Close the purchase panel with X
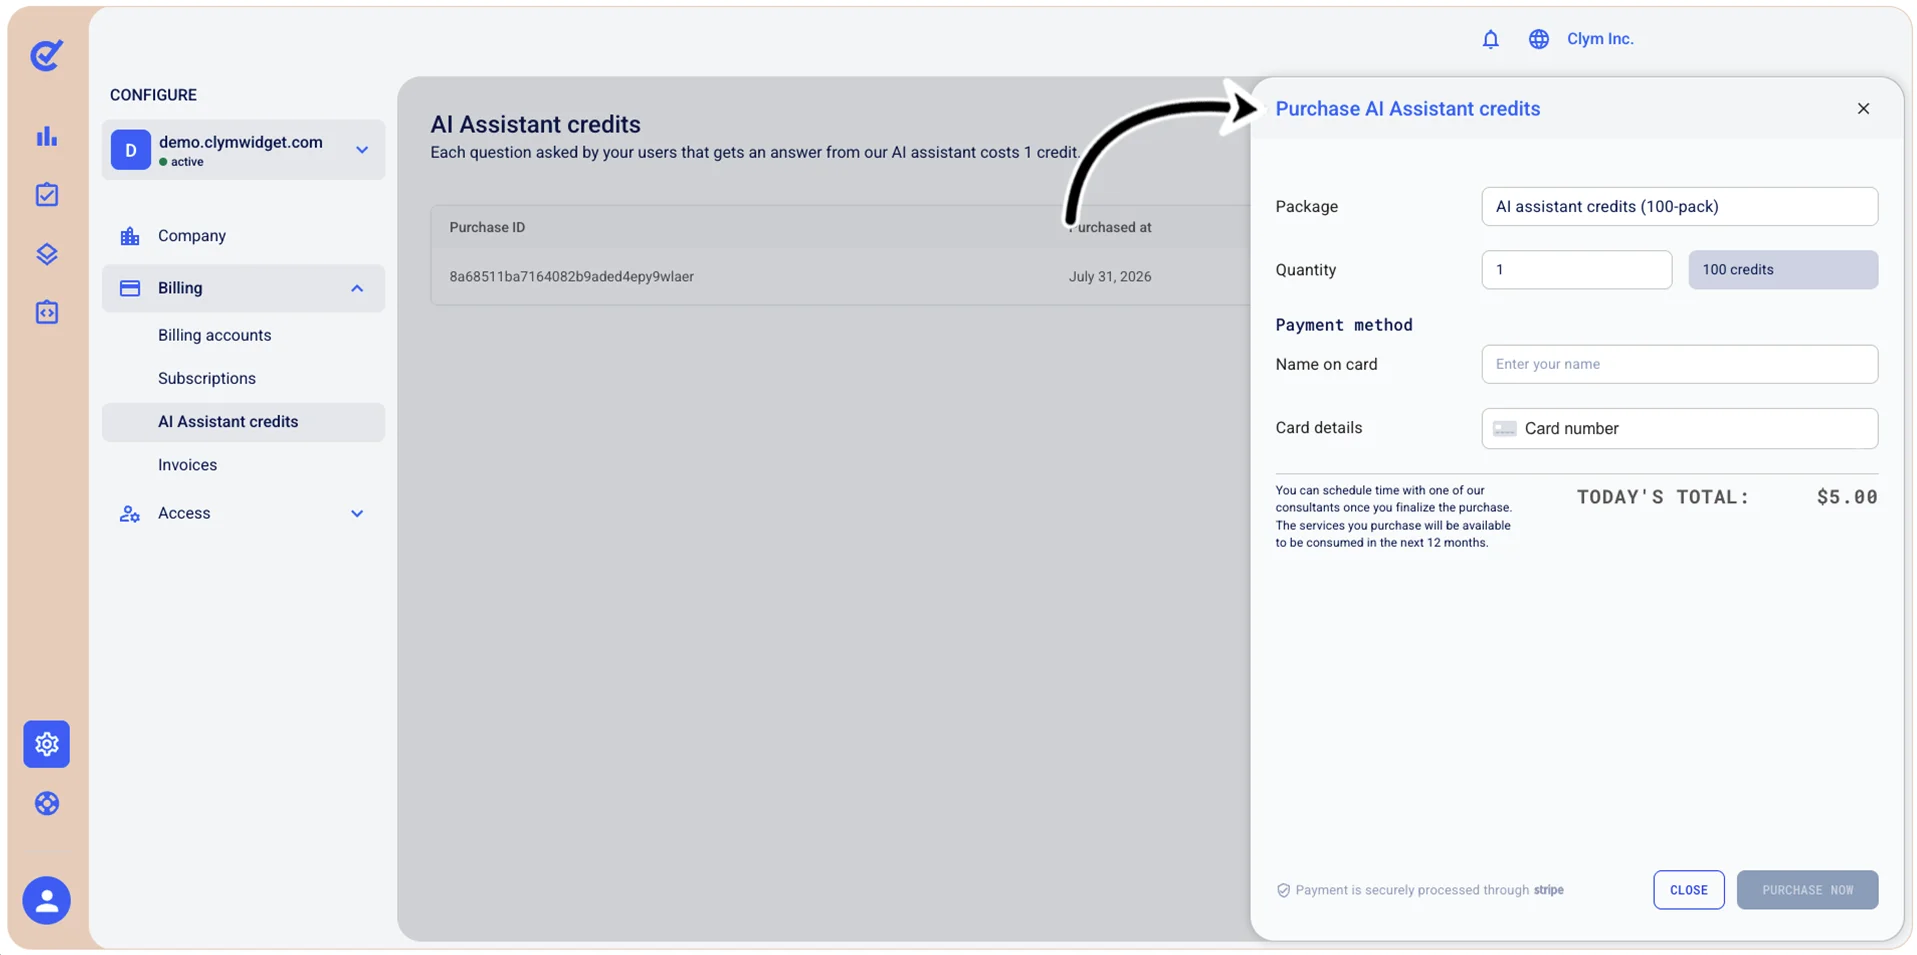Viewport: 1917px width, 955px height. pos(1863,108)
